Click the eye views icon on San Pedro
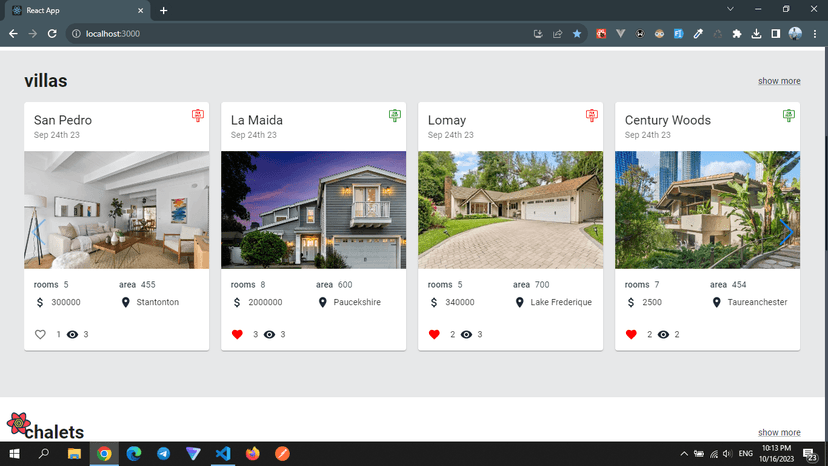This screenshot has height=466, width=828. coord(72,335)
